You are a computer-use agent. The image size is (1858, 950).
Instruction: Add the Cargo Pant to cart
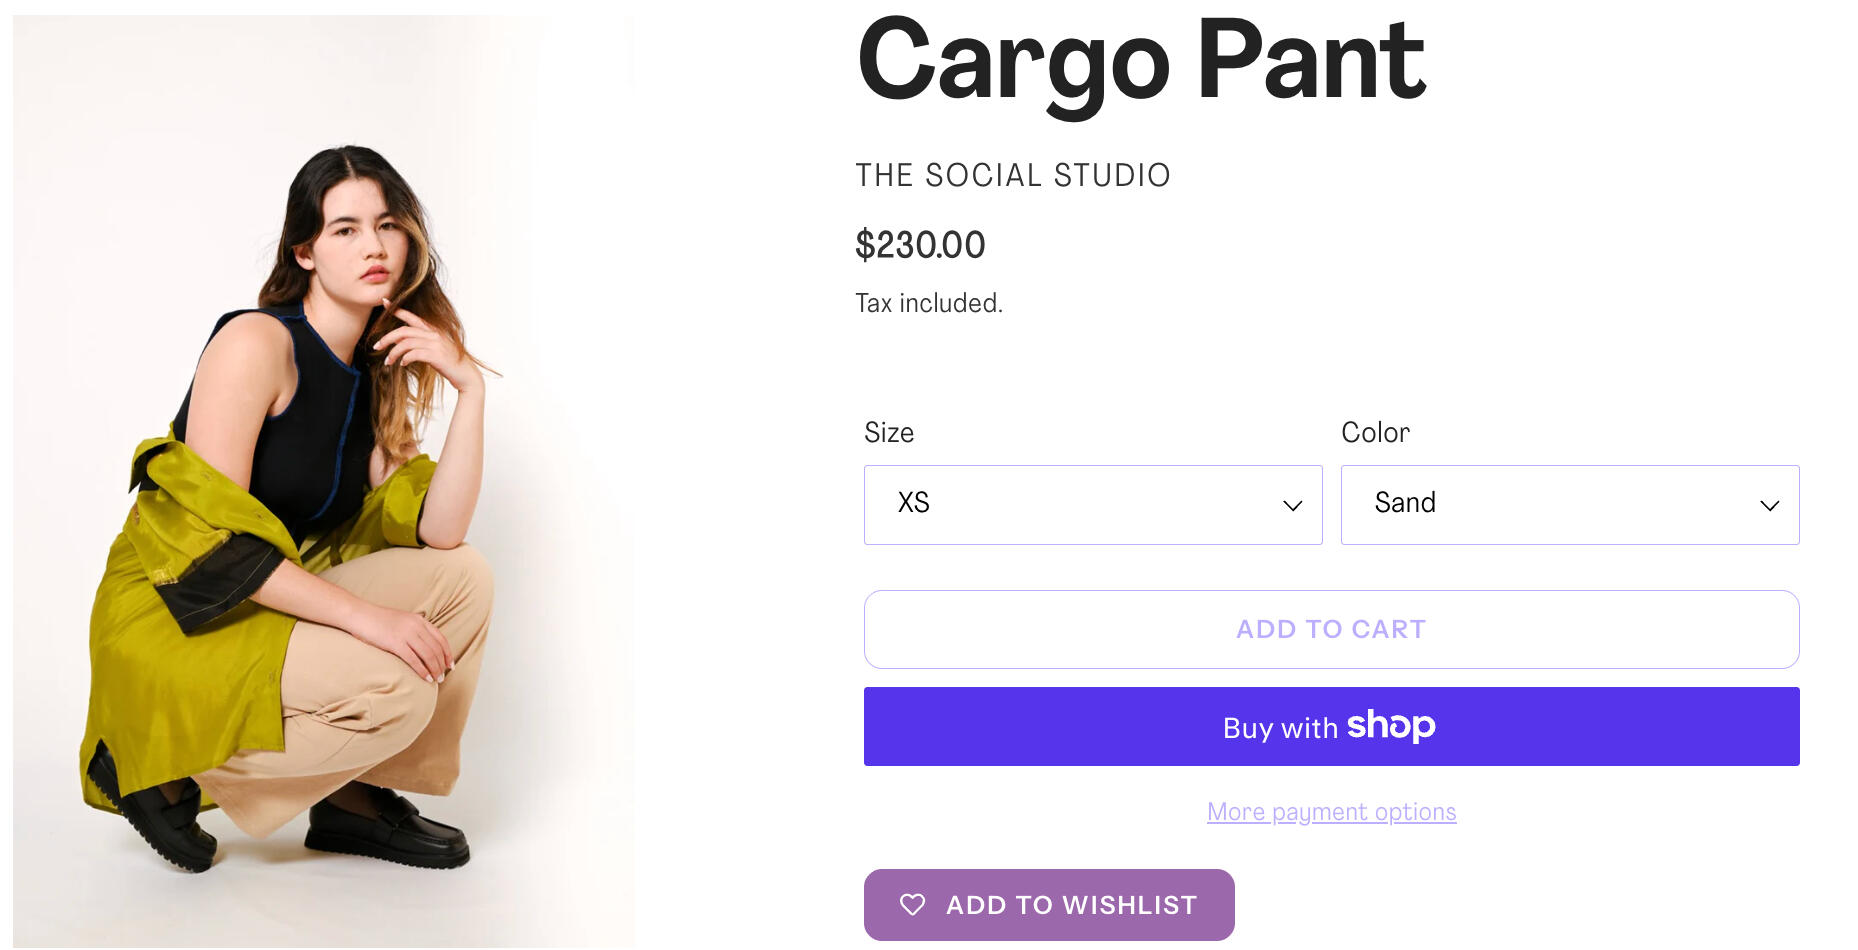(x=1331, y=629)
